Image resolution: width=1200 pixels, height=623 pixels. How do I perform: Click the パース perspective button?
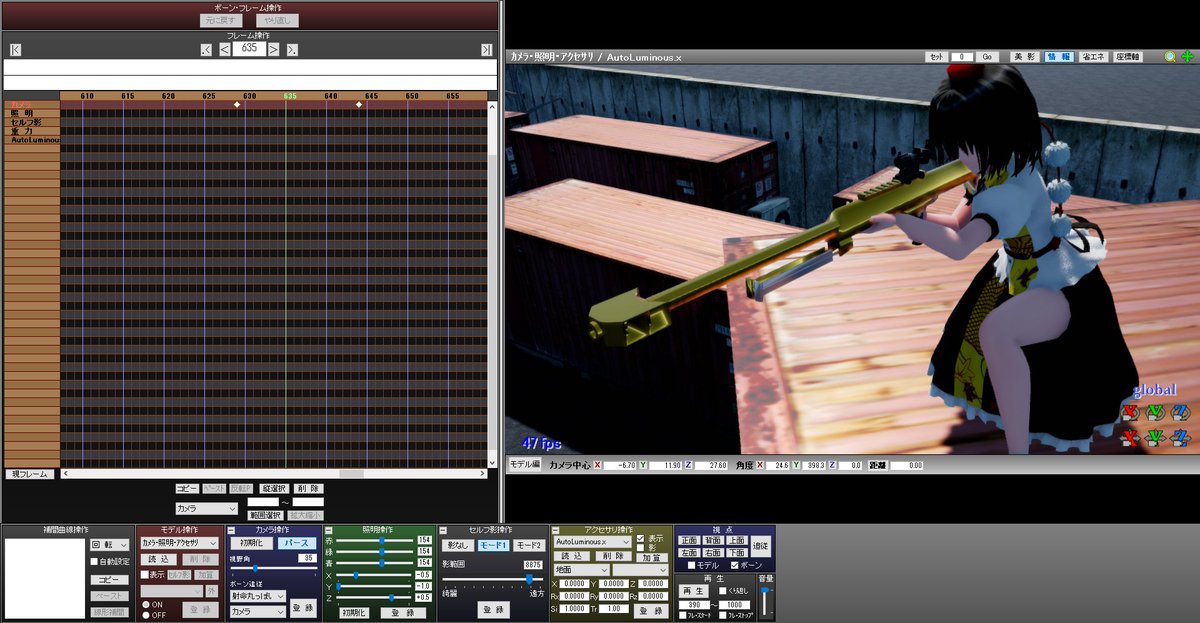click(295, 543)
